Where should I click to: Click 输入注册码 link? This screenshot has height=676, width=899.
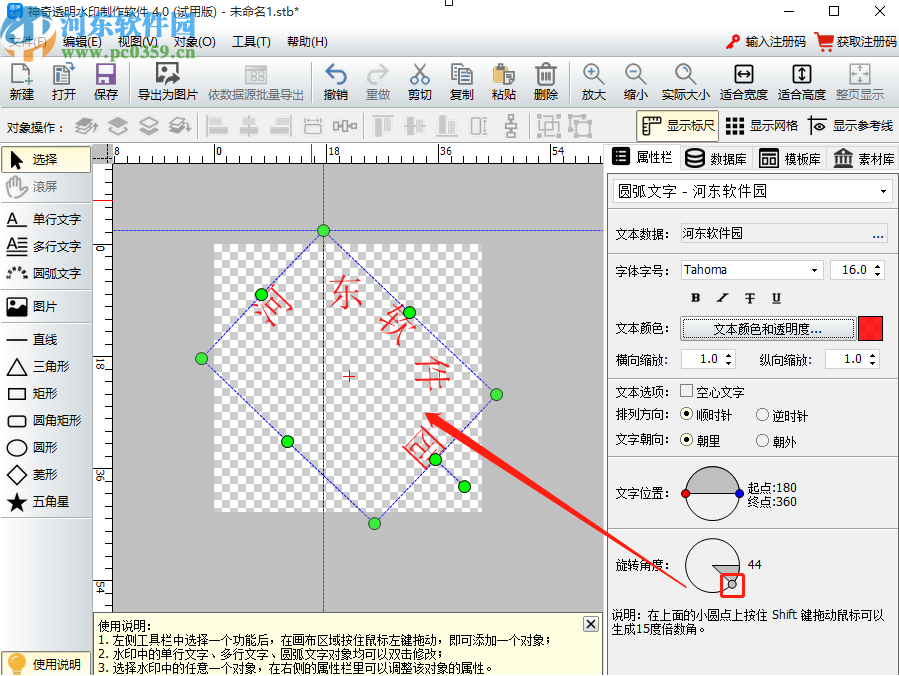[766, 42]
